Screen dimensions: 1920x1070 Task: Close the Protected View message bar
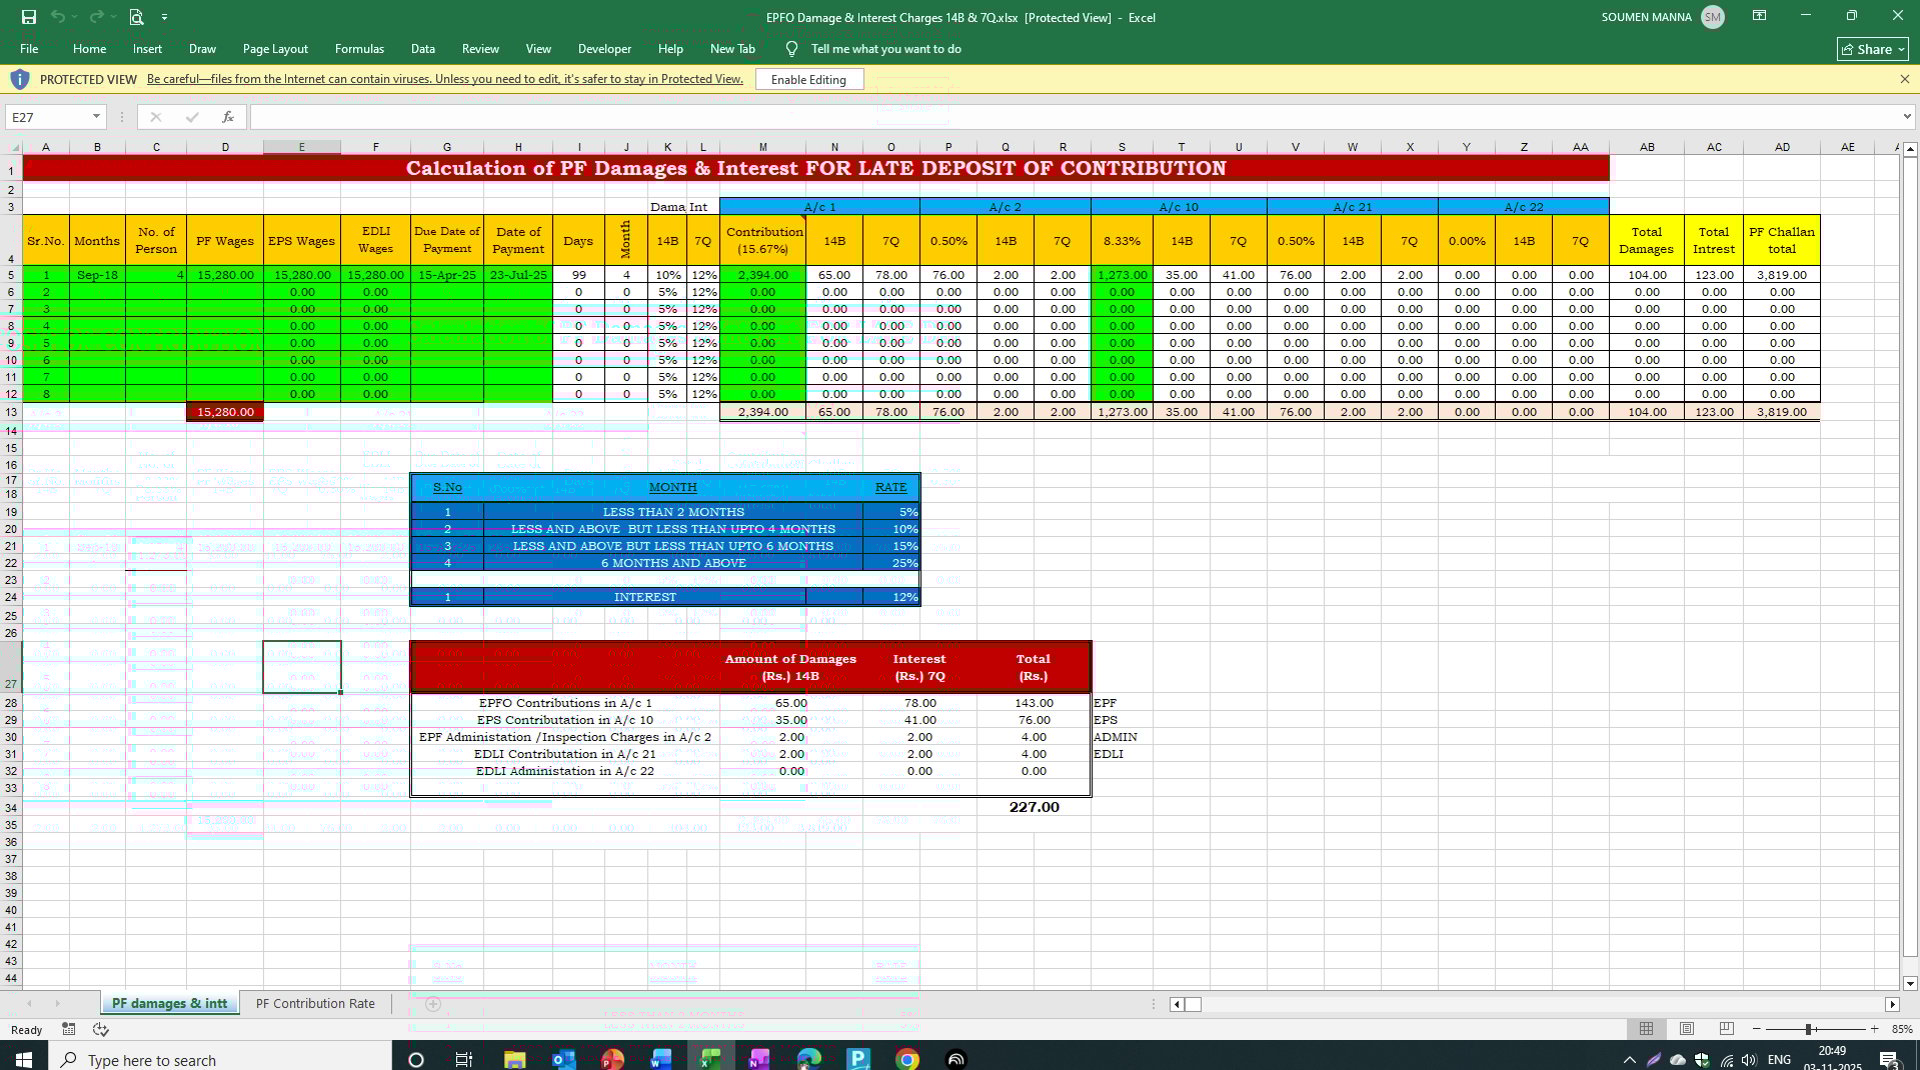coord(1904,79)
